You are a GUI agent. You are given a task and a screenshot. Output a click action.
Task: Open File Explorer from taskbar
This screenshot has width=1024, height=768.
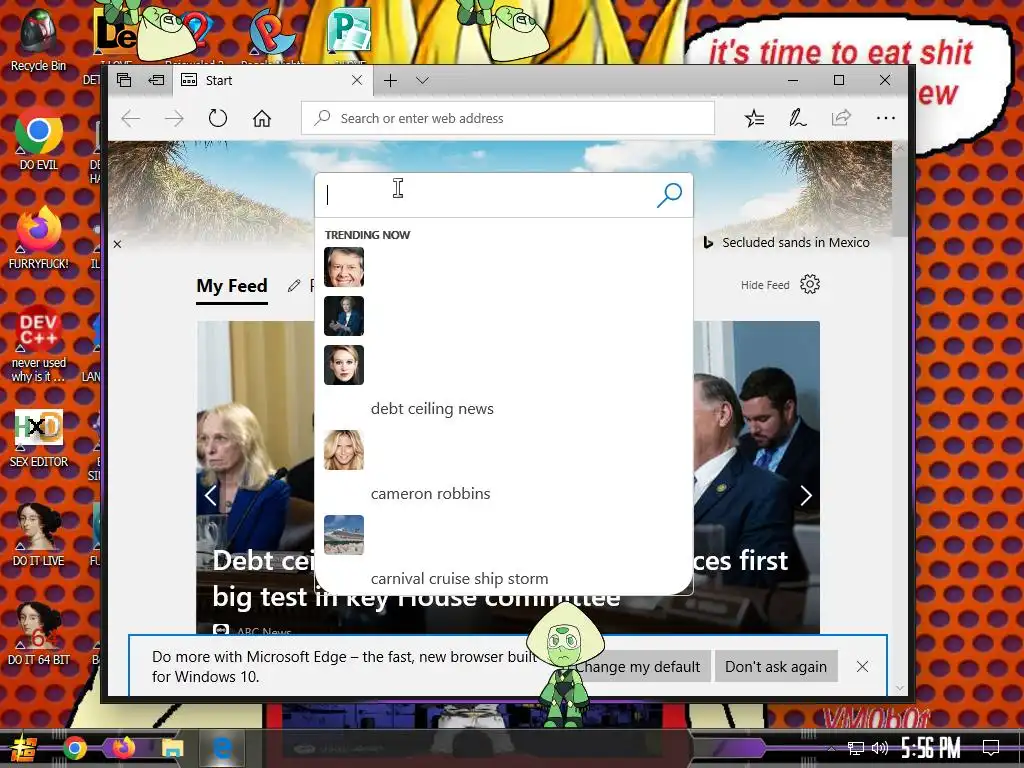tap(172, 748)
